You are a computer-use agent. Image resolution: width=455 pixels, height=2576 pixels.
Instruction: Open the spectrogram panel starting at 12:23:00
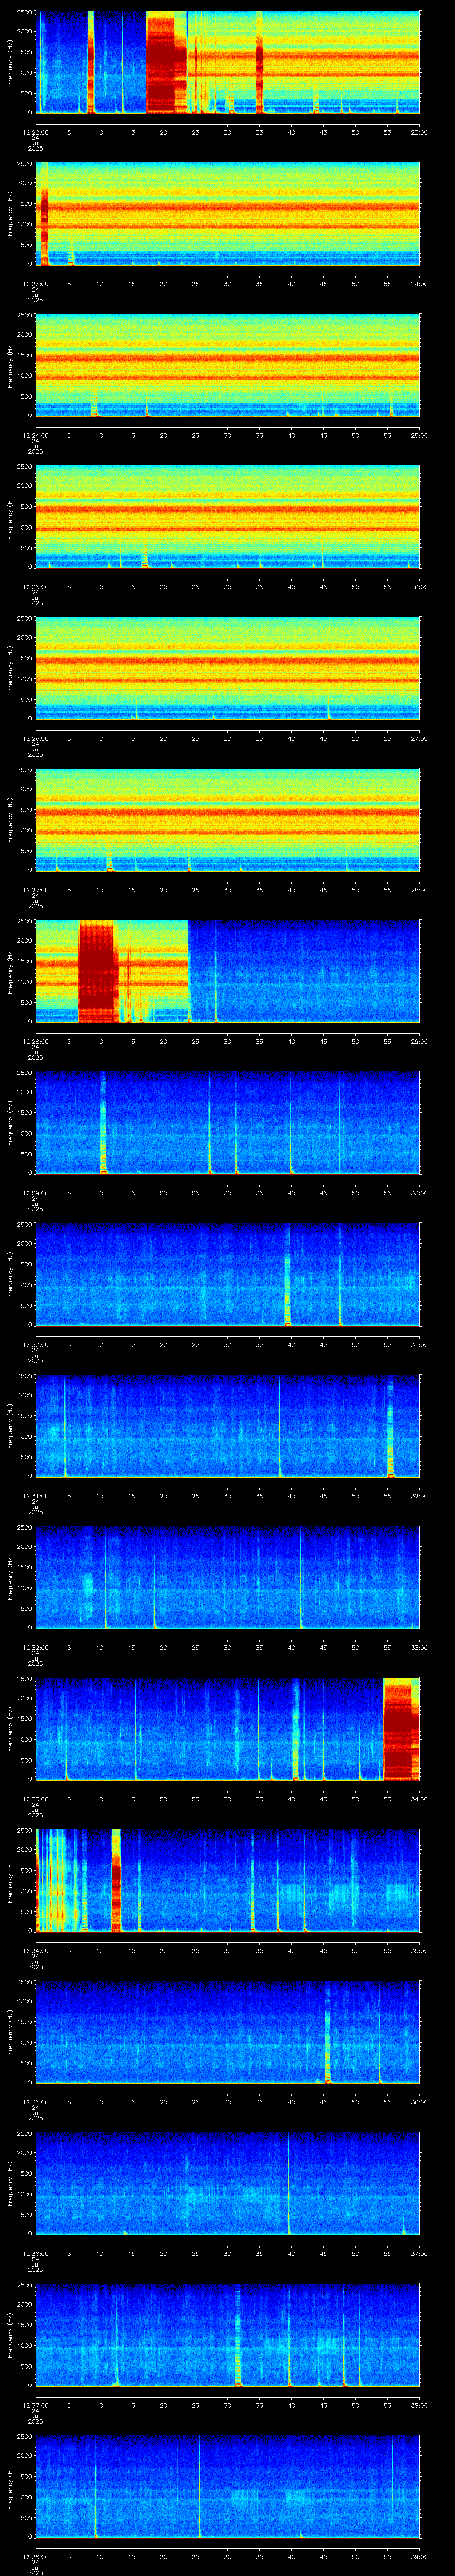tap(227, 214)
